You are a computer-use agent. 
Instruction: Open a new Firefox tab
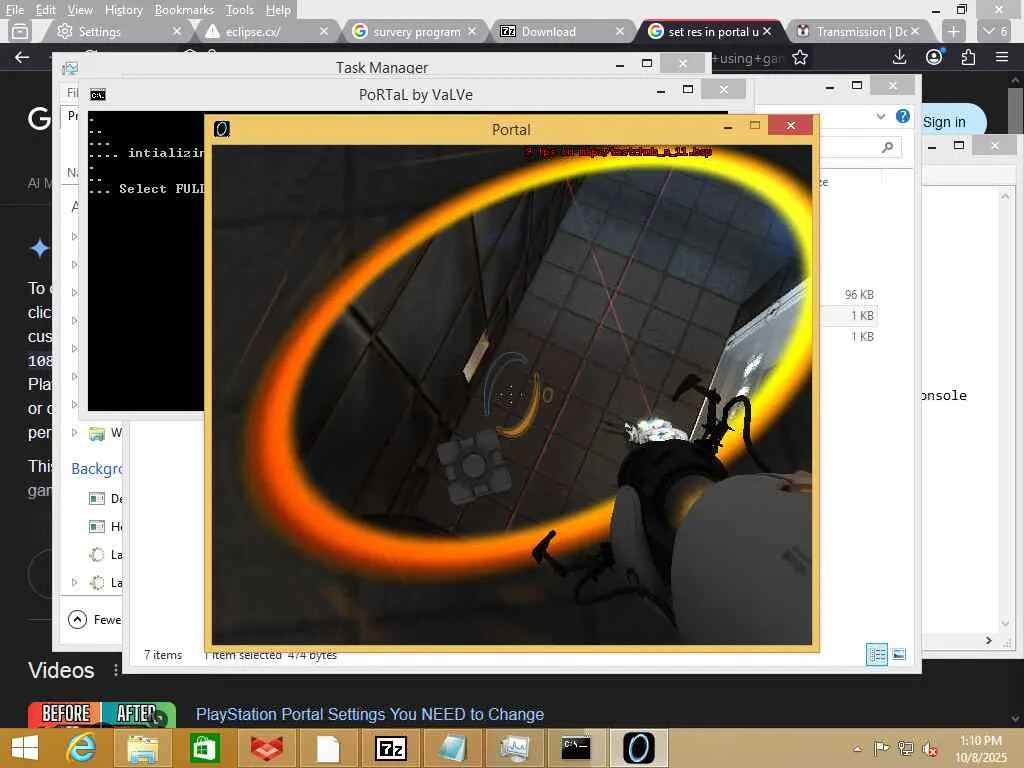click(x=953, y=31)
